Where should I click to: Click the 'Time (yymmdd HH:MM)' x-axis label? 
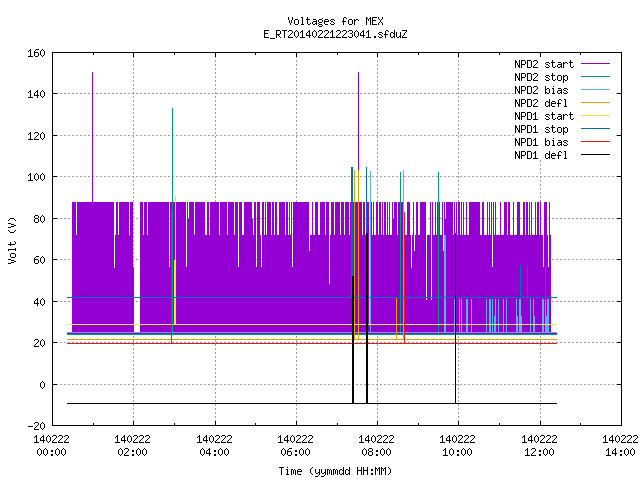[335, 471]
